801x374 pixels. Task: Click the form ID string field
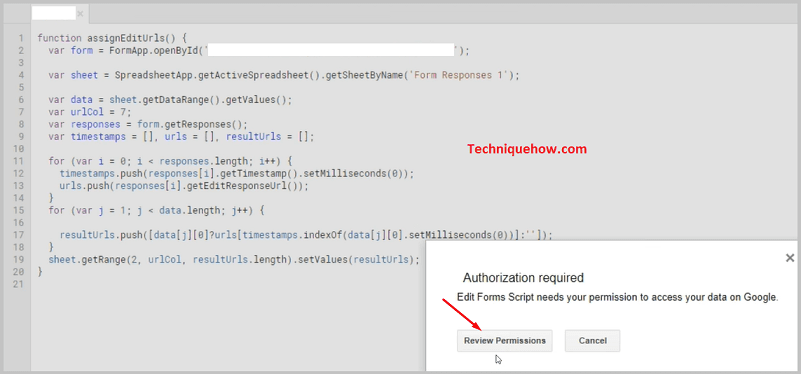(x=332, y=51)
